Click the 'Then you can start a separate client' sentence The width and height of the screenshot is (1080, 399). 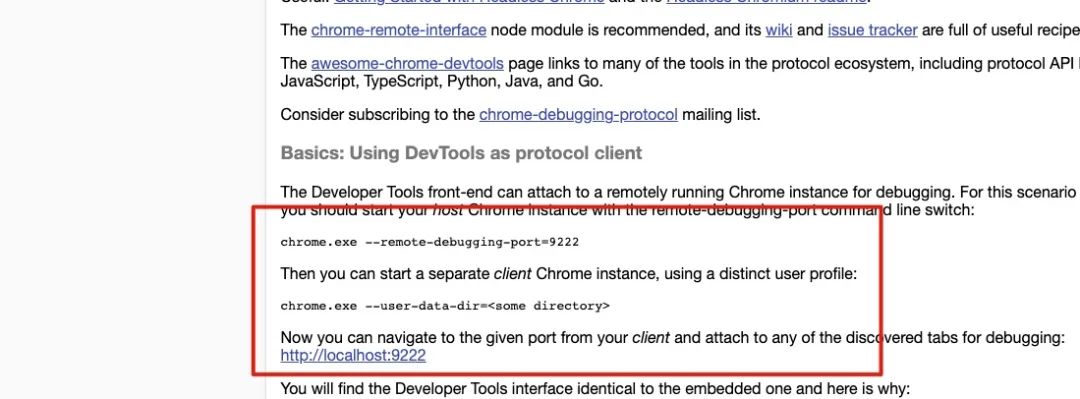[x=568, y=274]
